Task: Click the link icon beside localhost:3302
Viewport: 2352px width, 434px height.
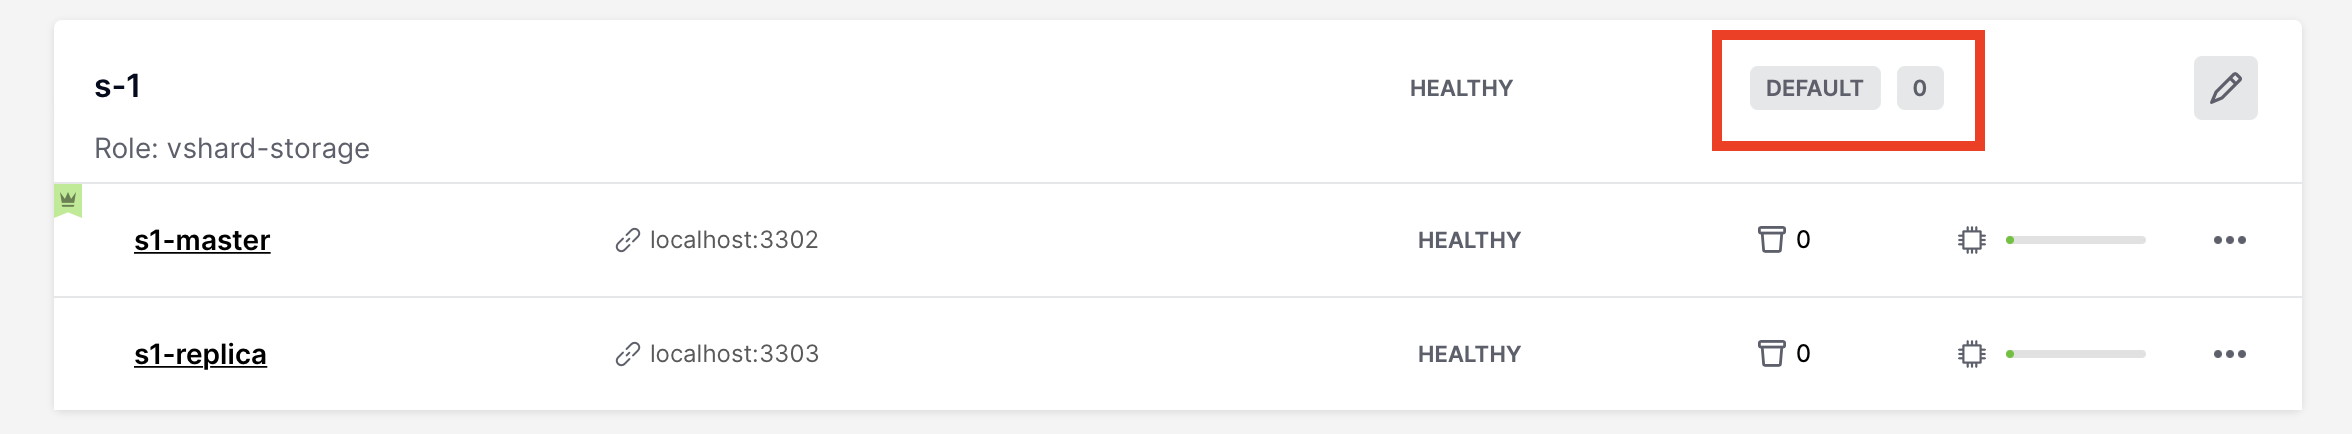Action: (627, 240)
